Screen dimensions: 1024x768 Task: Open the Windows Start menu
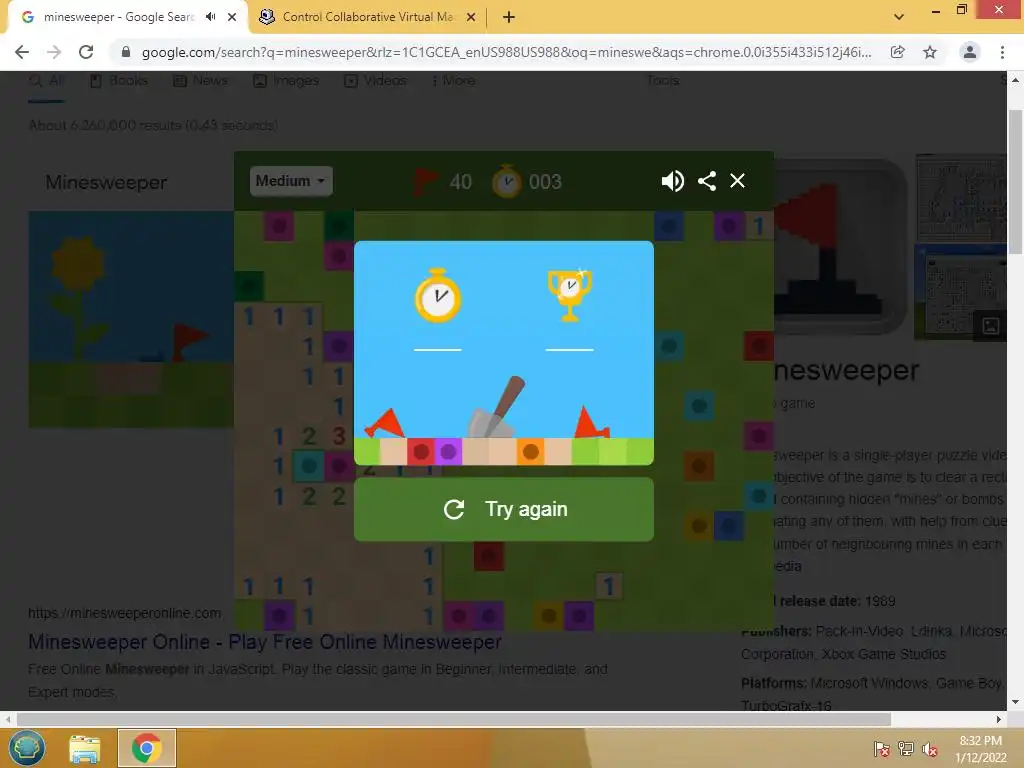pos(26,748)
